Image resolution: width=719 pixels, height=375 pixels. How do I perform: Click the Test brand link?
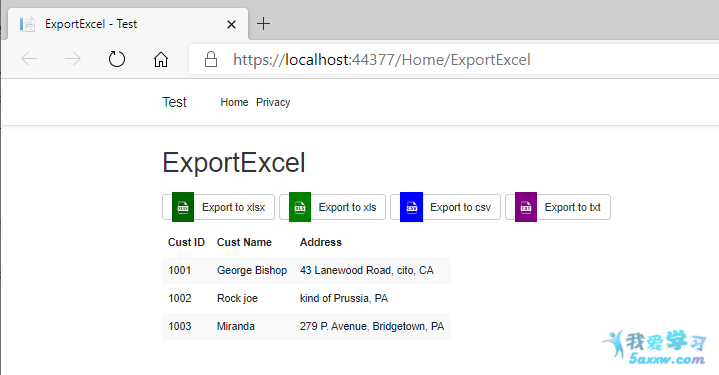pos(174,102)
